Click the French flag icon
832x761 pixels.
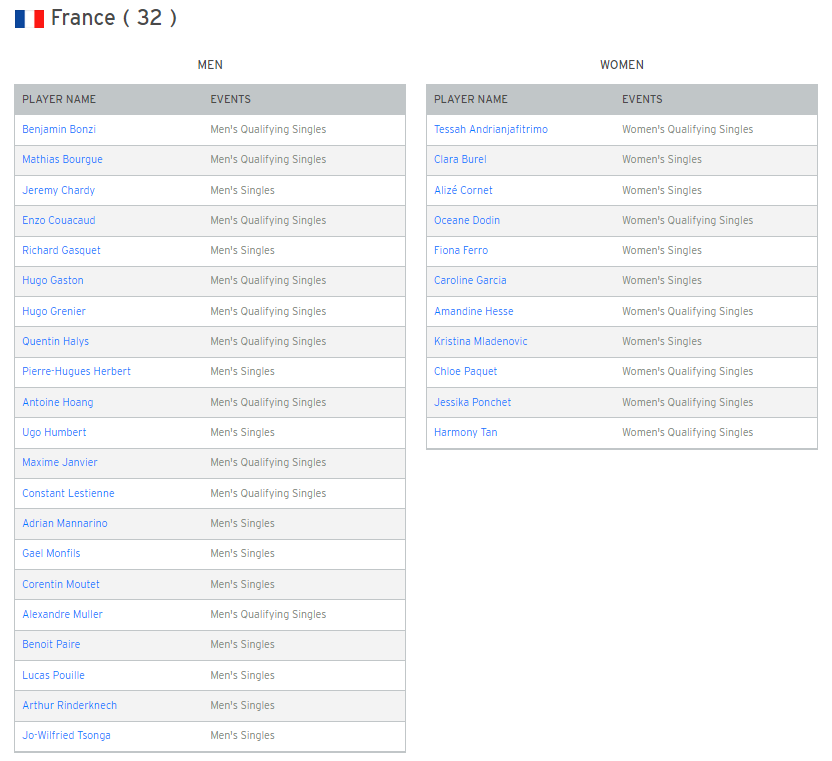[29, 19]
